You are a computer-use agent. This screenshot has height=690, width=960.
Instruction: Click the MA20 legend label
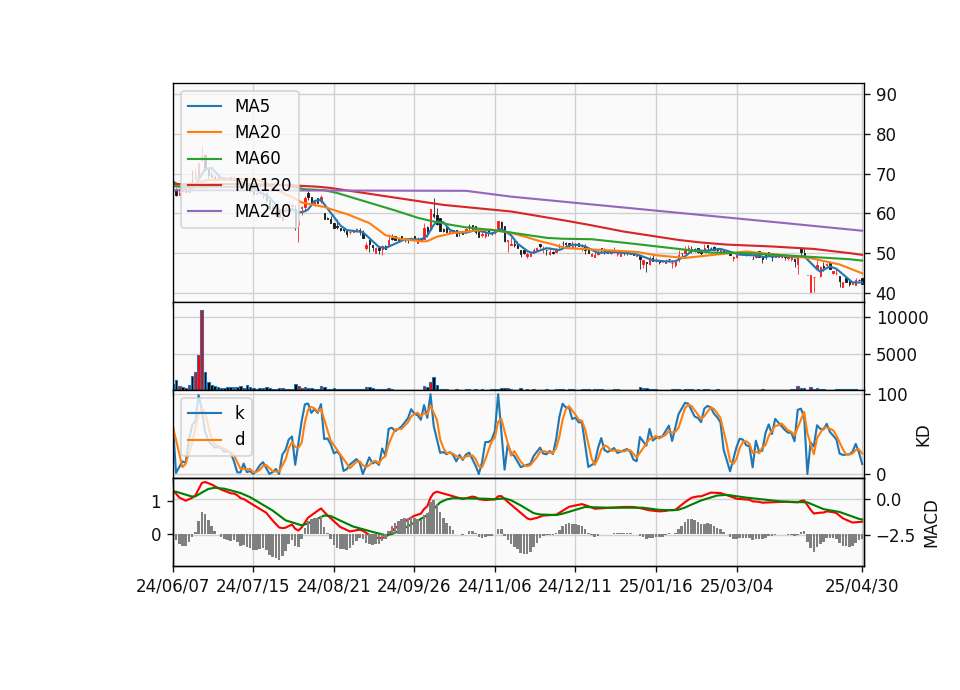(x=257, y=132)
